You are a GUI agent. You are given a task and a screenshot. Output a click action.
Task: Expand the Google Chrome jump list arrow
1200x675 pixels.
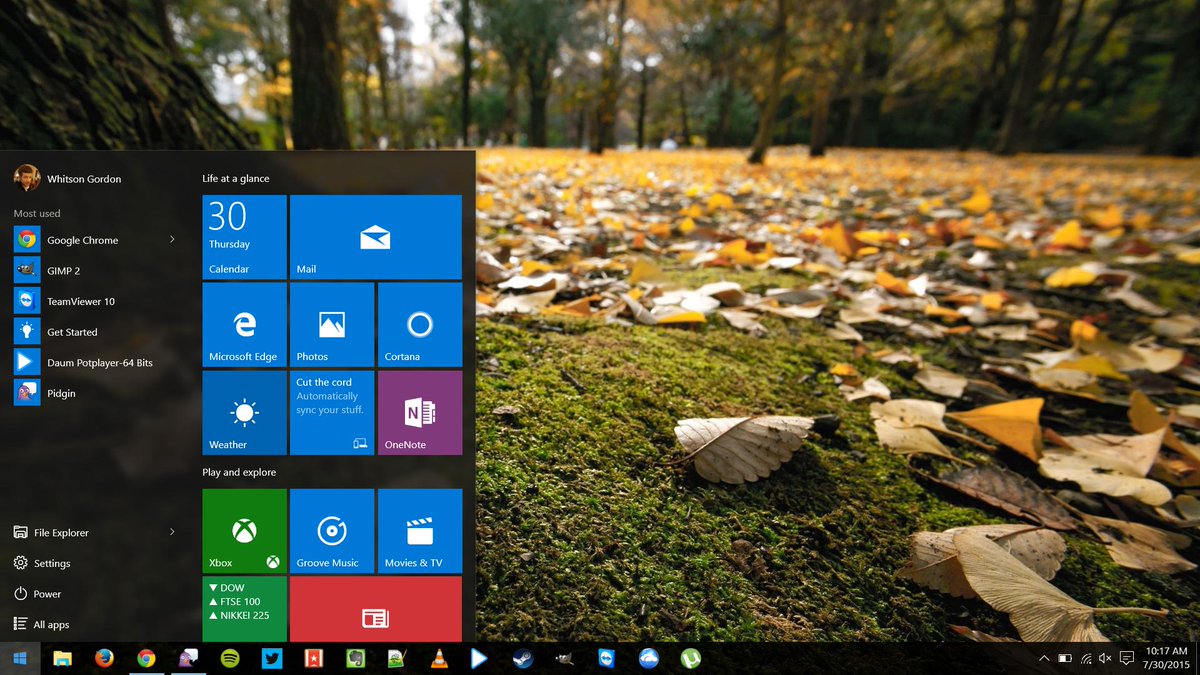pyautogui.click(x=170, y=239)
